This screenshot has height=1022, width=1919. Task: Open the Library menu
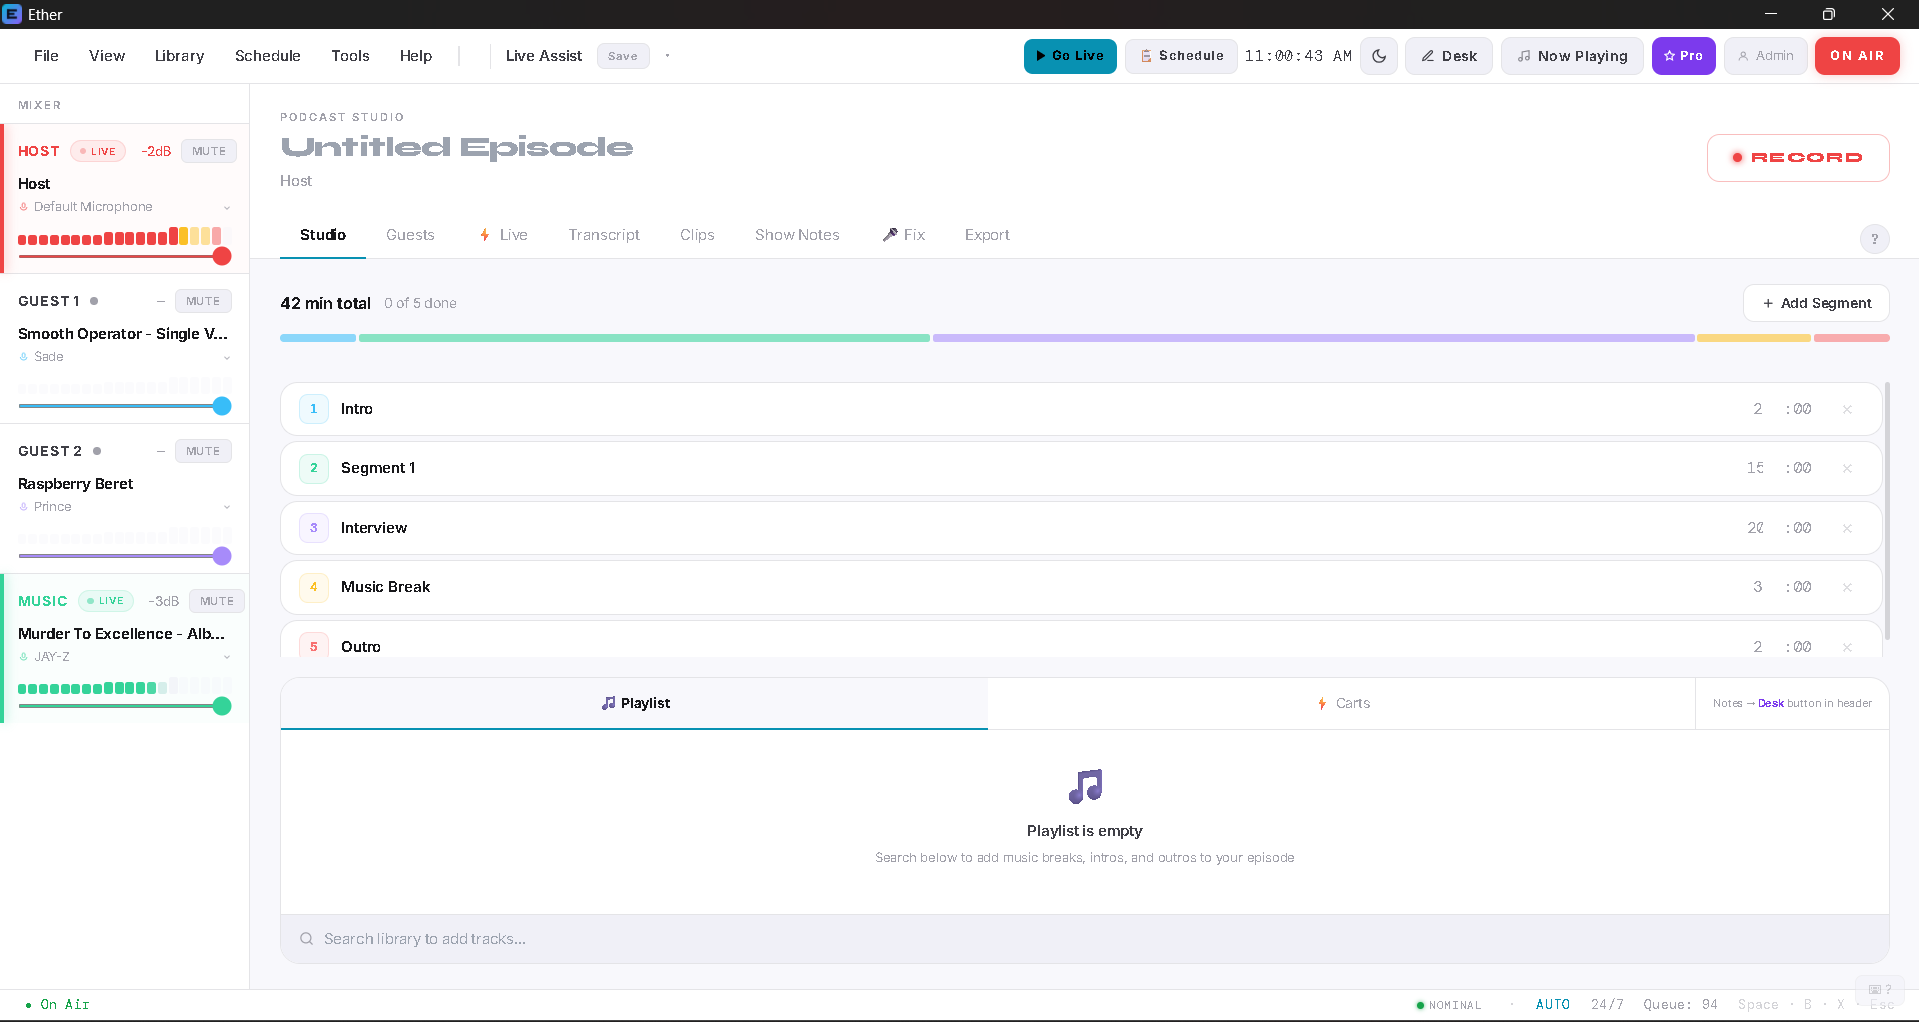[x=179, y=56]
